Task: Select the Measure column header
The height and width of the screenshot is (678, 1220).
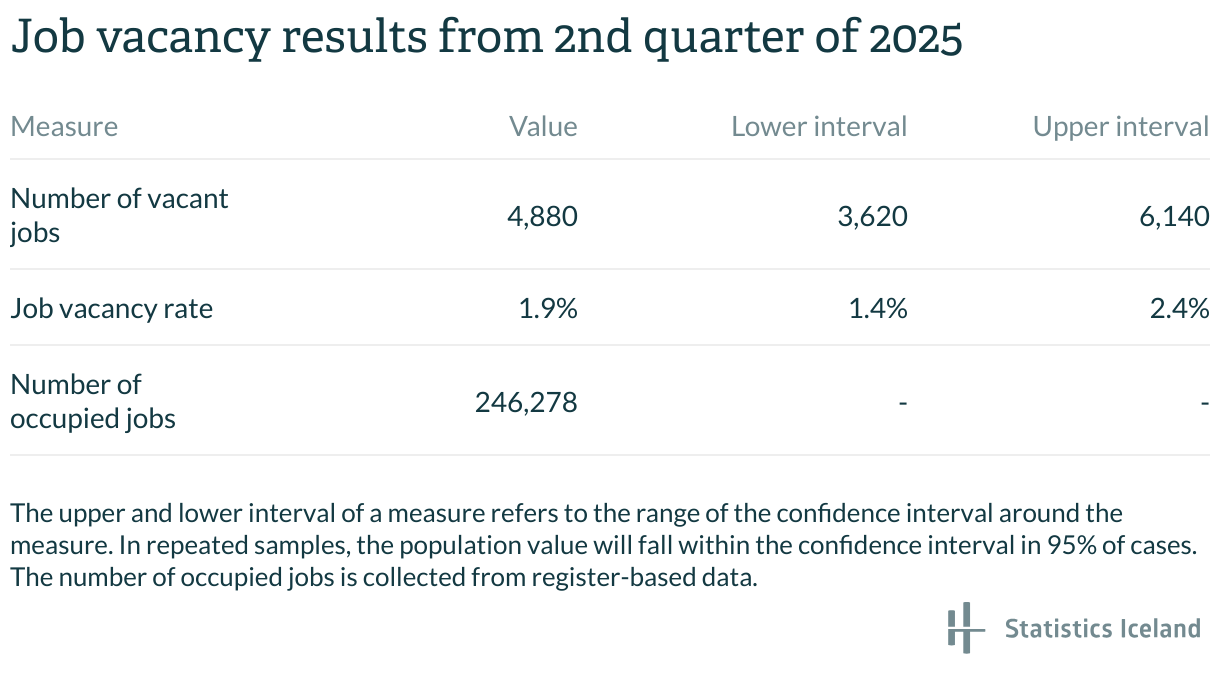Action: pyautogui.click(x=64, y=126)
